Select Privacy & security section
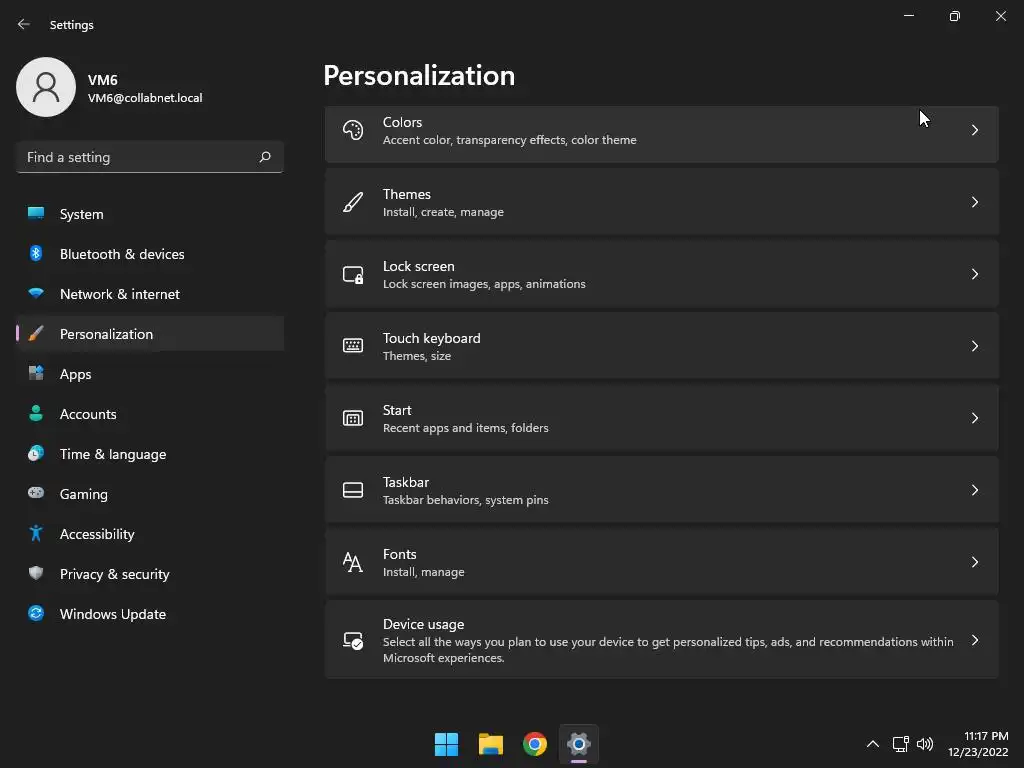 coord(114,574)
